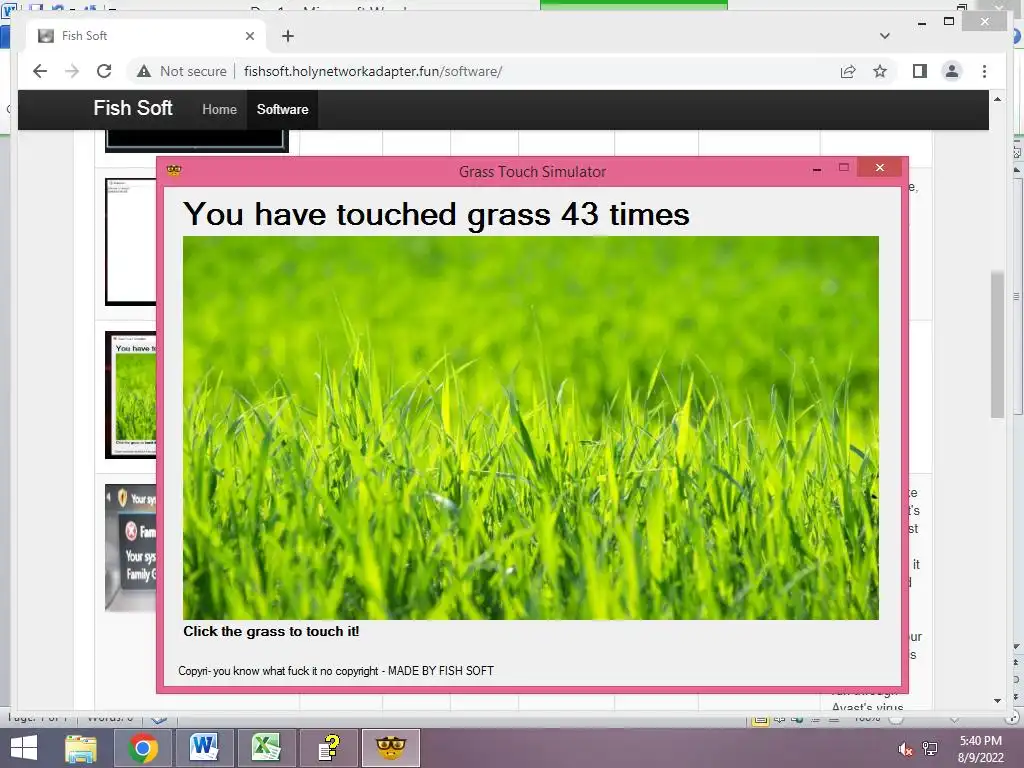Click the Fish Soft brand logo link

pyautogui.click(x=133, y=108)
